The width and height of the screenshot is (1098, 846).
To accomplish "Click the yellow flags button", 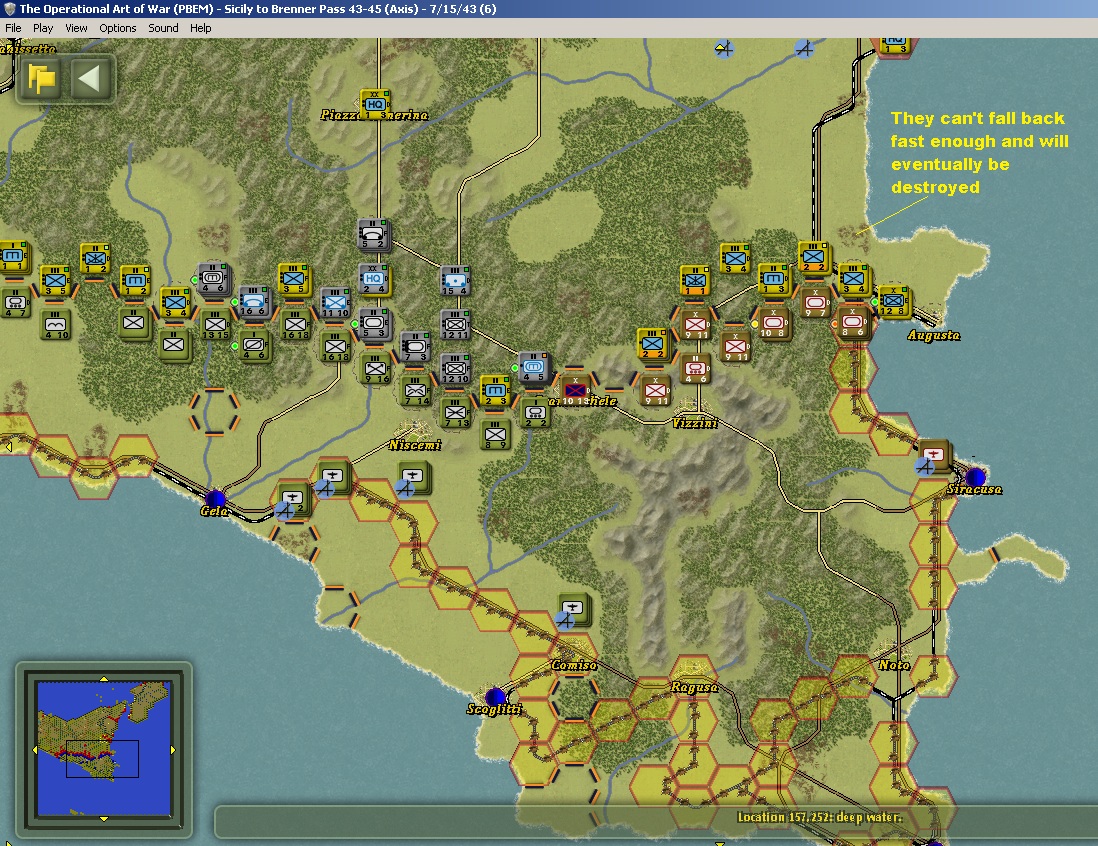I will 41,78.
